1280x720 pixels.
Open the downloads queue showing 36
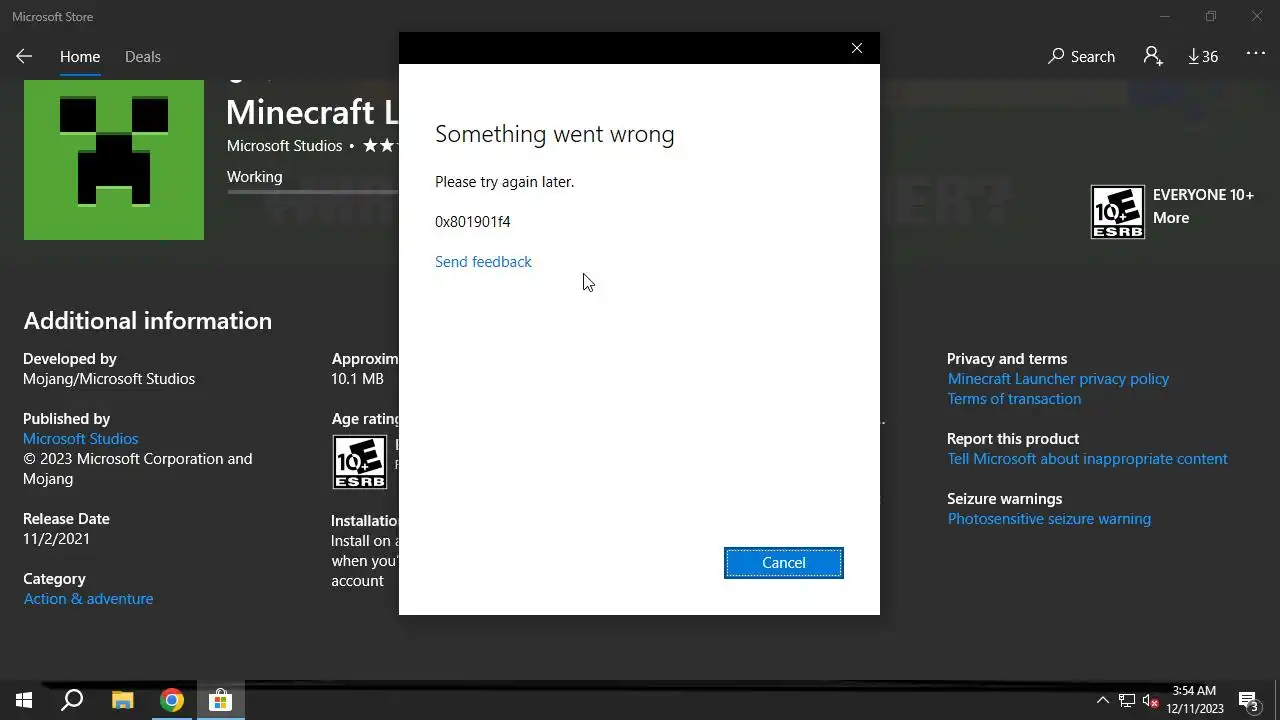[1203, 57]
